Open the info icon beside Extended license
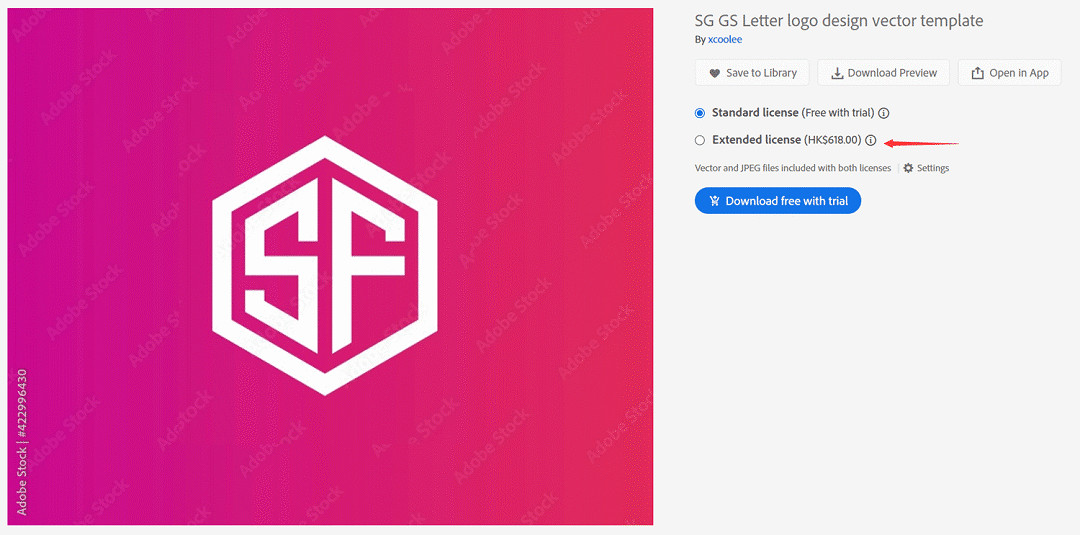 (871, 140)
